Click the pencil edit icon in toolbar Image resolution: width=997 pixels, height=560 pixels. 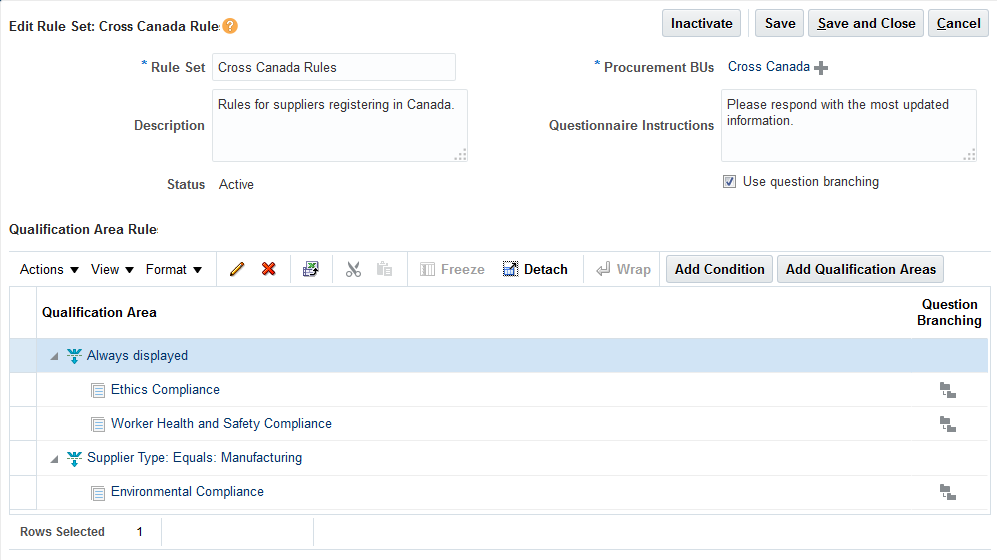coord(237,269)
